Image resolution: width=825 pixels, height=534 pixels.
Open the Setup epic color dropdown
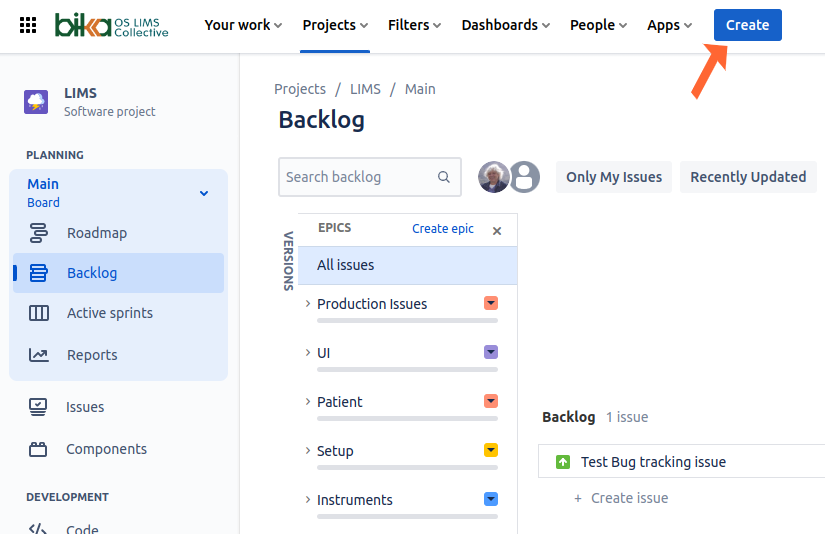tap(491, 450)
